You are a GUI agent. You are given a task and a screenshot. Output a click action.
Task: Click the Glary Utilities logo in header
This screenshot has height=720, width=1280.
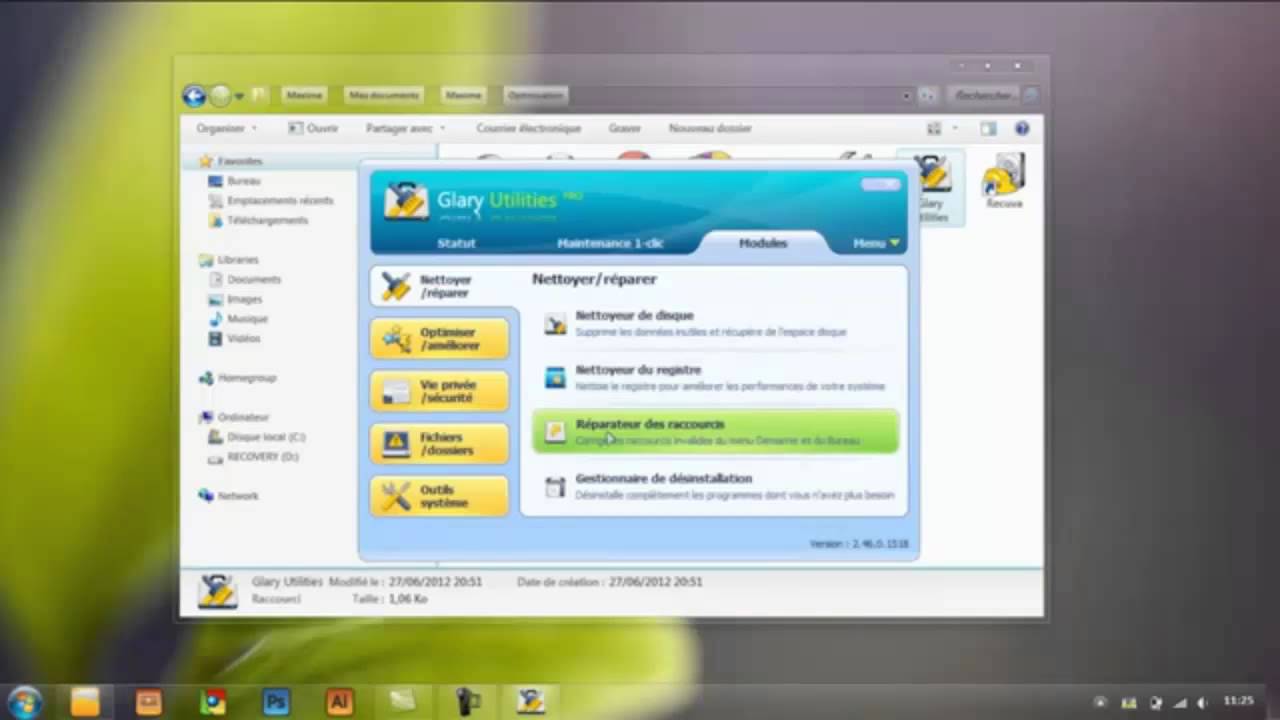click(407, 200)
